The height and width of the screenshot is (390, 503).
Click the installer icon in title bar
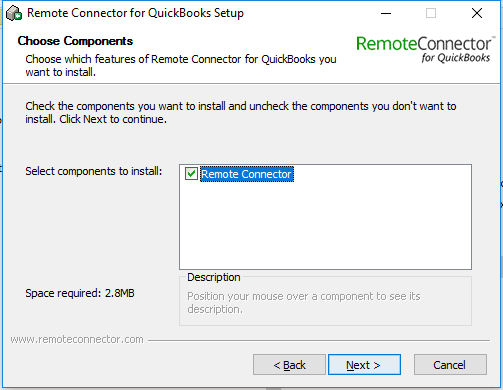[14, 13]
